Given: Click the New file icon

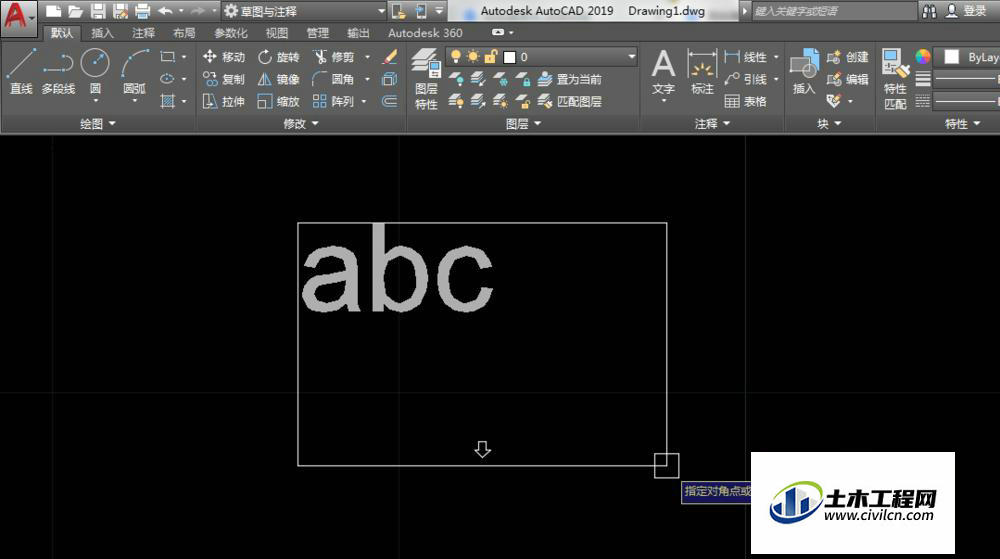Looking at the screenshot, I should point(54,11).
